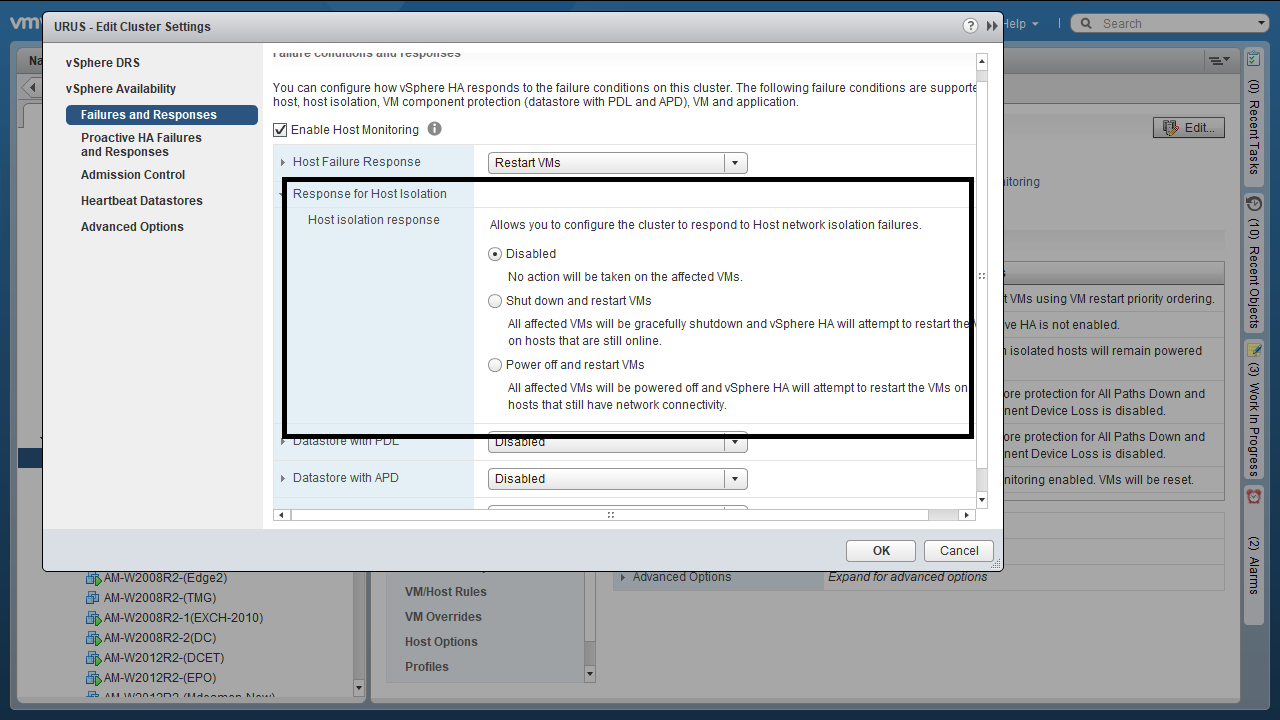Click into the Search field
Image resolution: width=1280 pixels, height=720 pixels.
pos(1170,24)
